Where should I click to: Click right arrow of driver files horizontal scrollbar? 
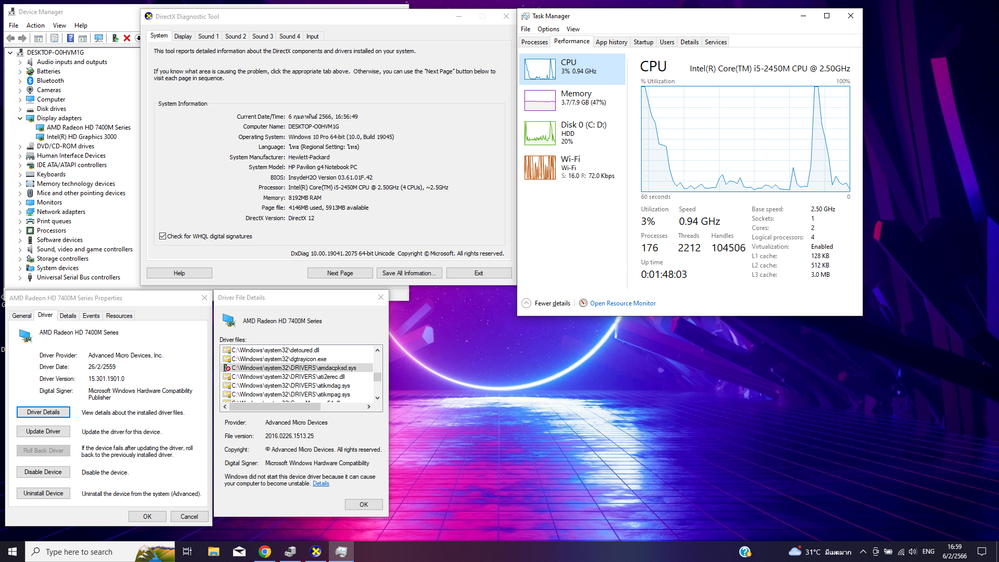click(x=368, y=407)
